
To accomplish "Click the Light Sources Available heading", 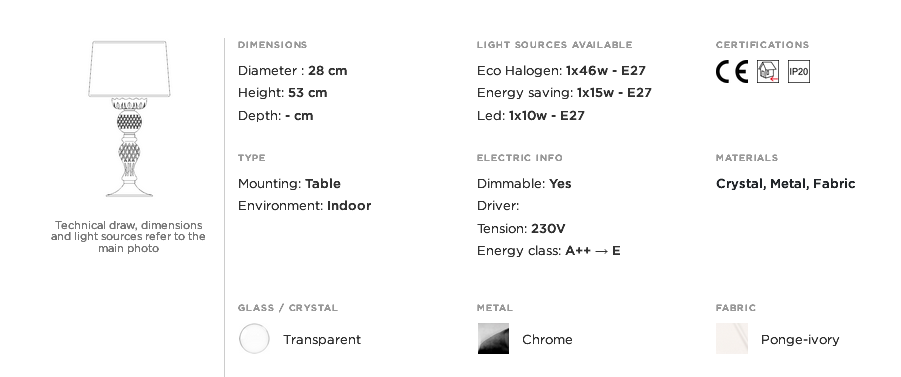I will coord(555,45).
